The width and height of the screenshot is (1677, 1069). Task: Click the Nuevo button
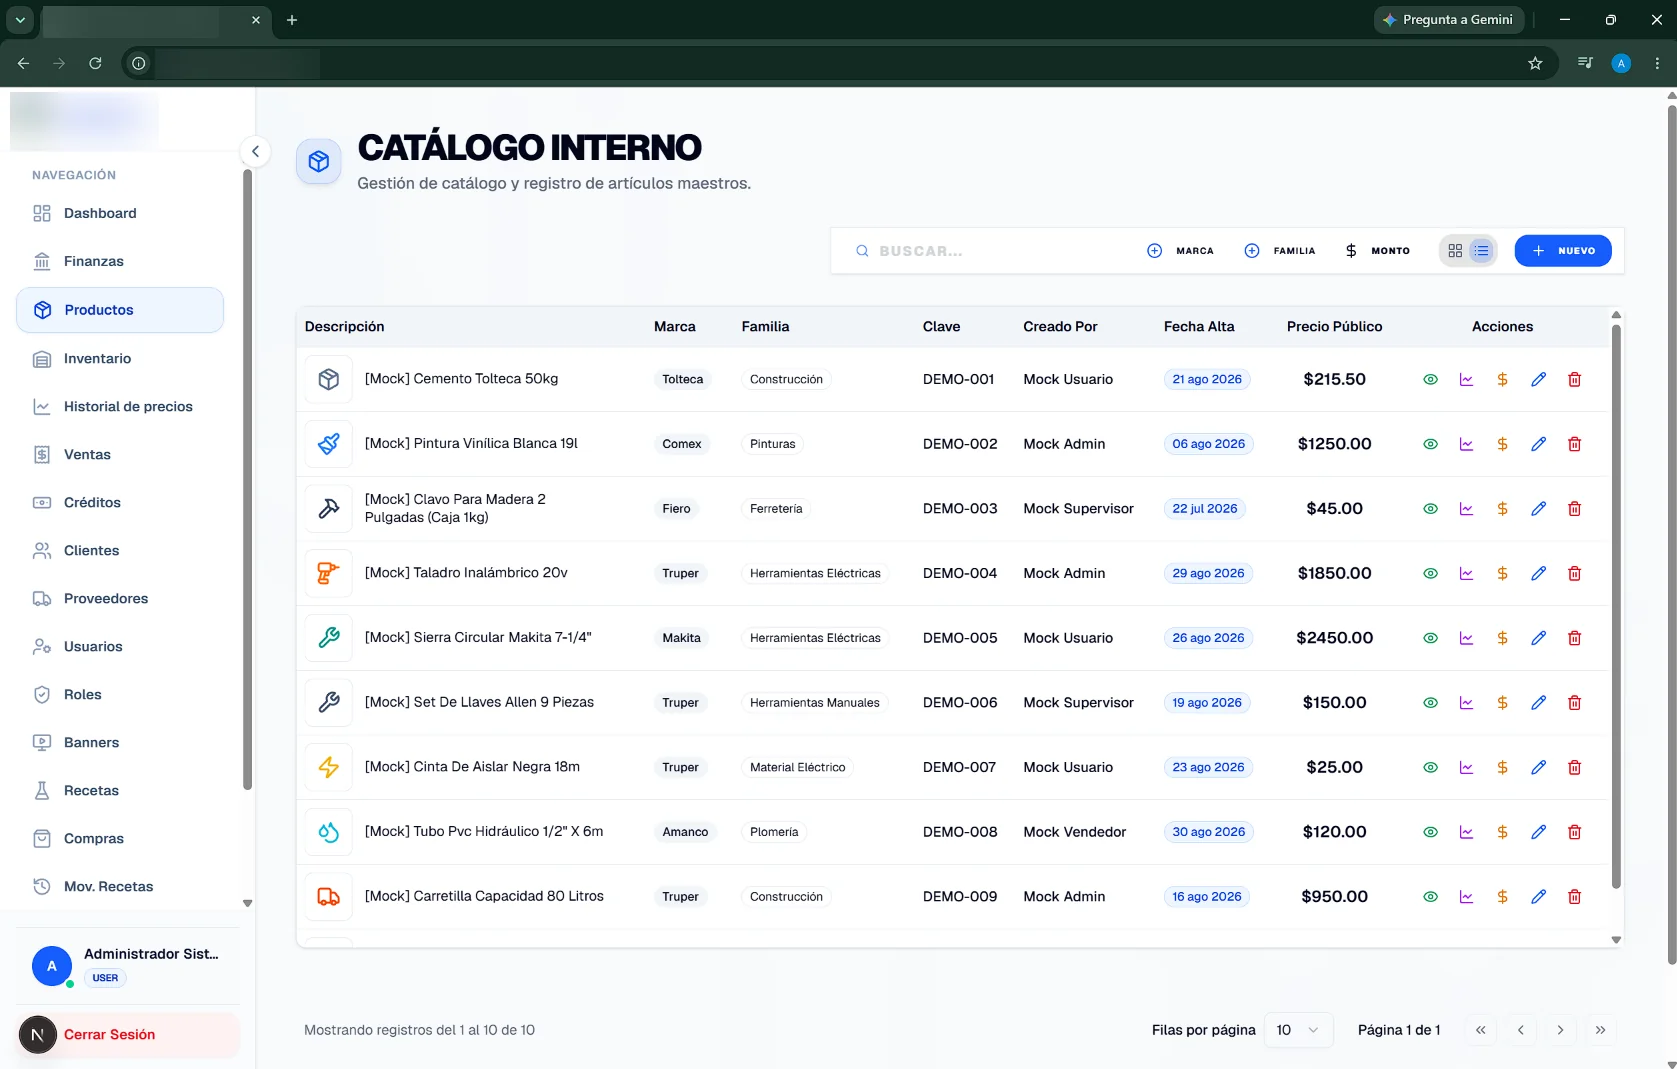(1563, 251)
